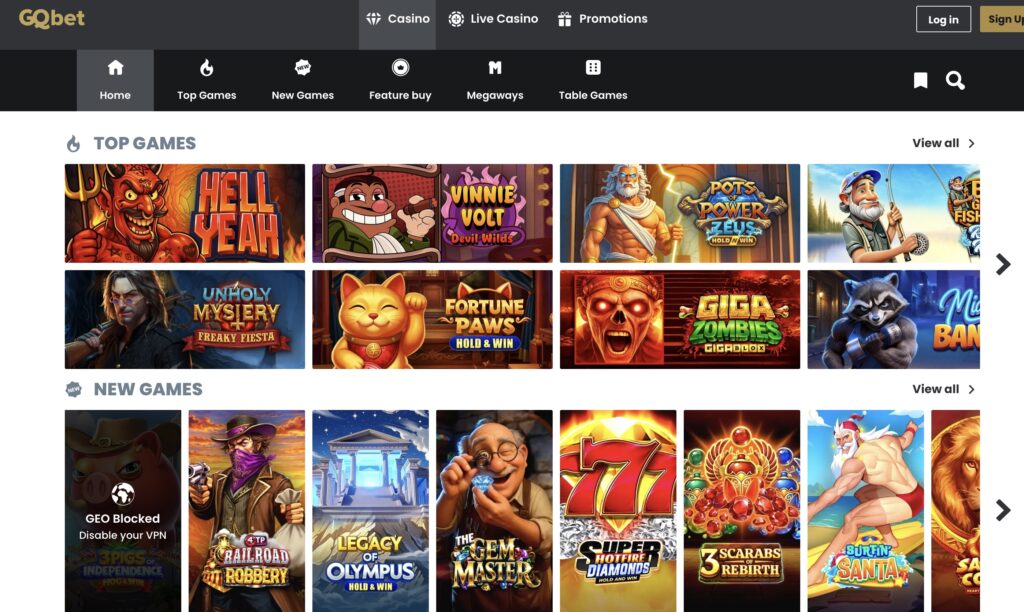Open the Vinnie Volt Devil Wilds game
The image size is (1024, 612).
click(432, 214)
